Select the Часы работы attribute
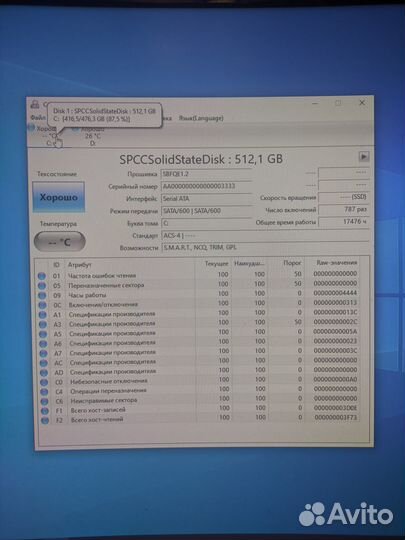The height and width of the screenshot is (540, 405). click(87, 295)
